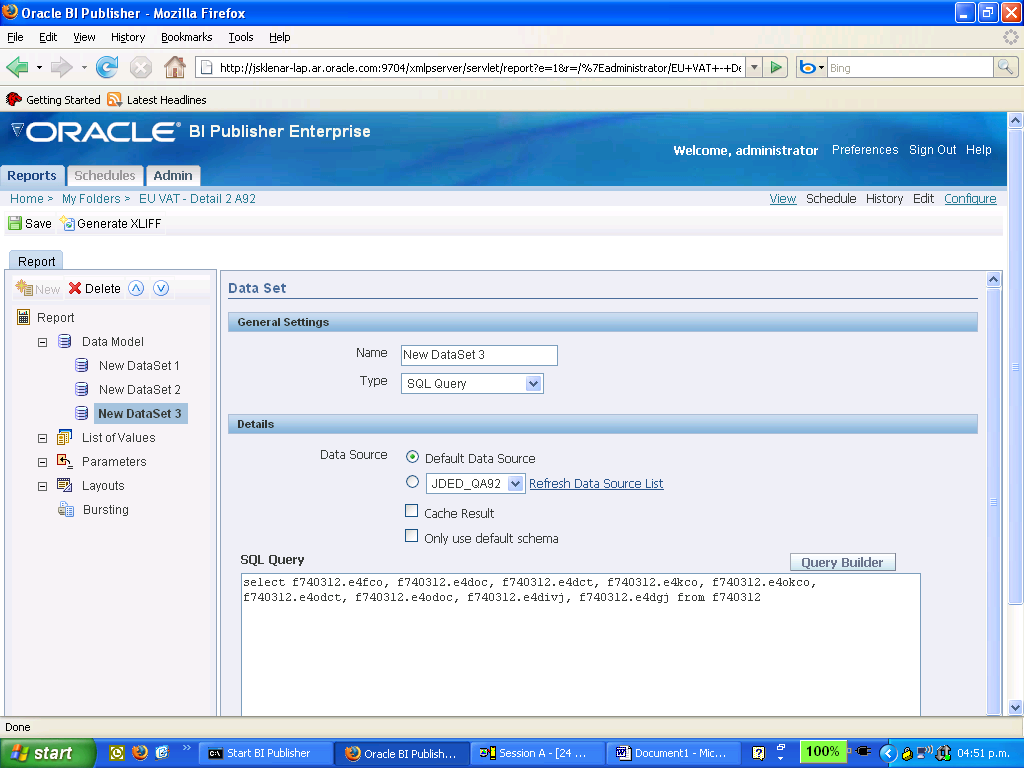1024x768 pixels.
Task: Open the Back button history dropdown
Action: [39, 67]
